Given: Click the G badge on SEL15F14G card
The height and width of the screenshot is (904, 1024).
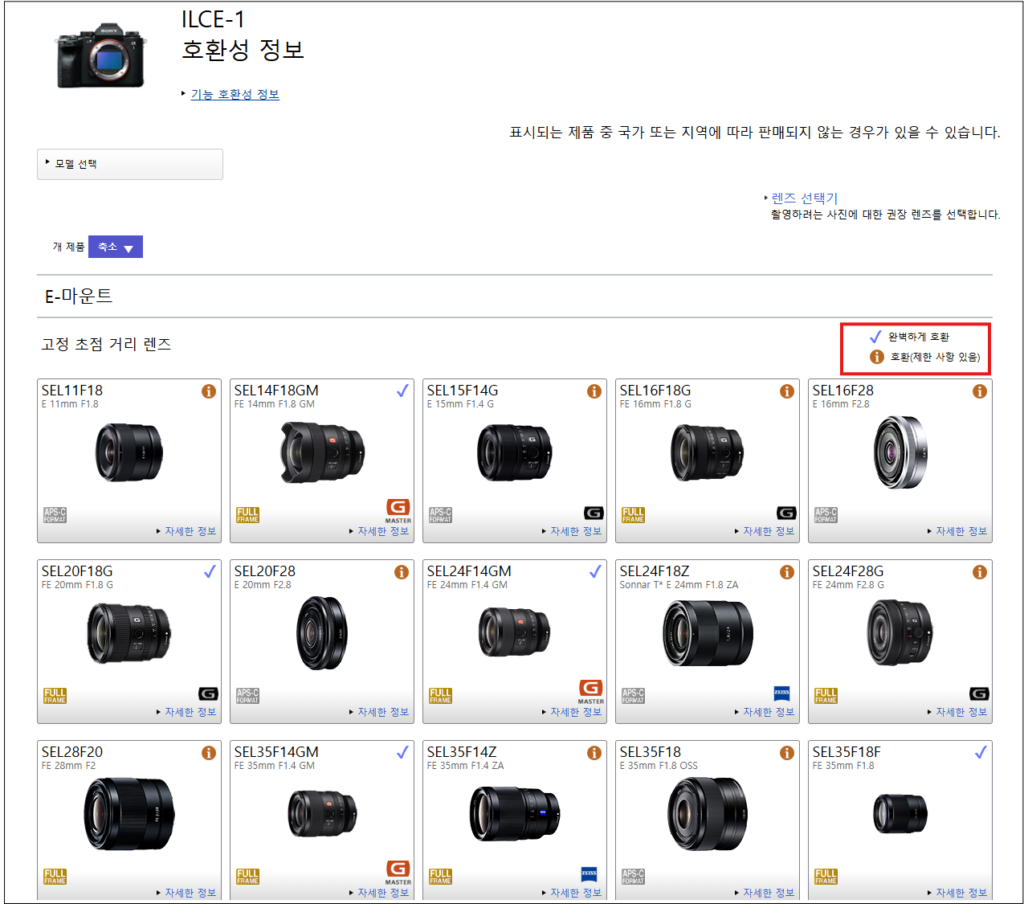Looking at the screenshot, I should pyautogui.click(x=594, y=513).
